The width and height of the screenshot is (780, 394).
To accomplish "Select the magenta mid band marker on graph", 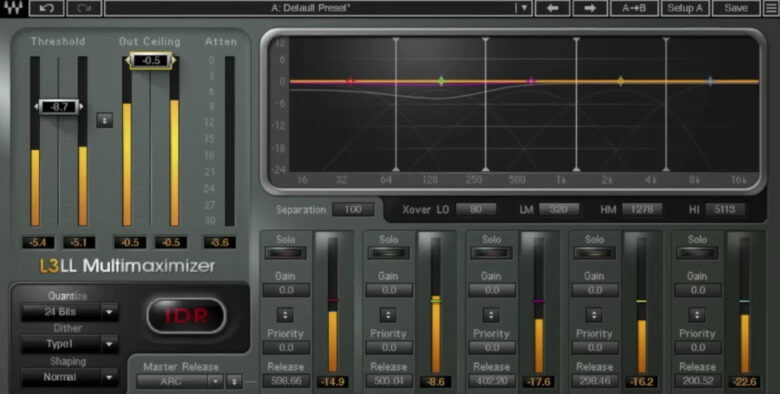I will pyautogui.click(x=531, y=81).
